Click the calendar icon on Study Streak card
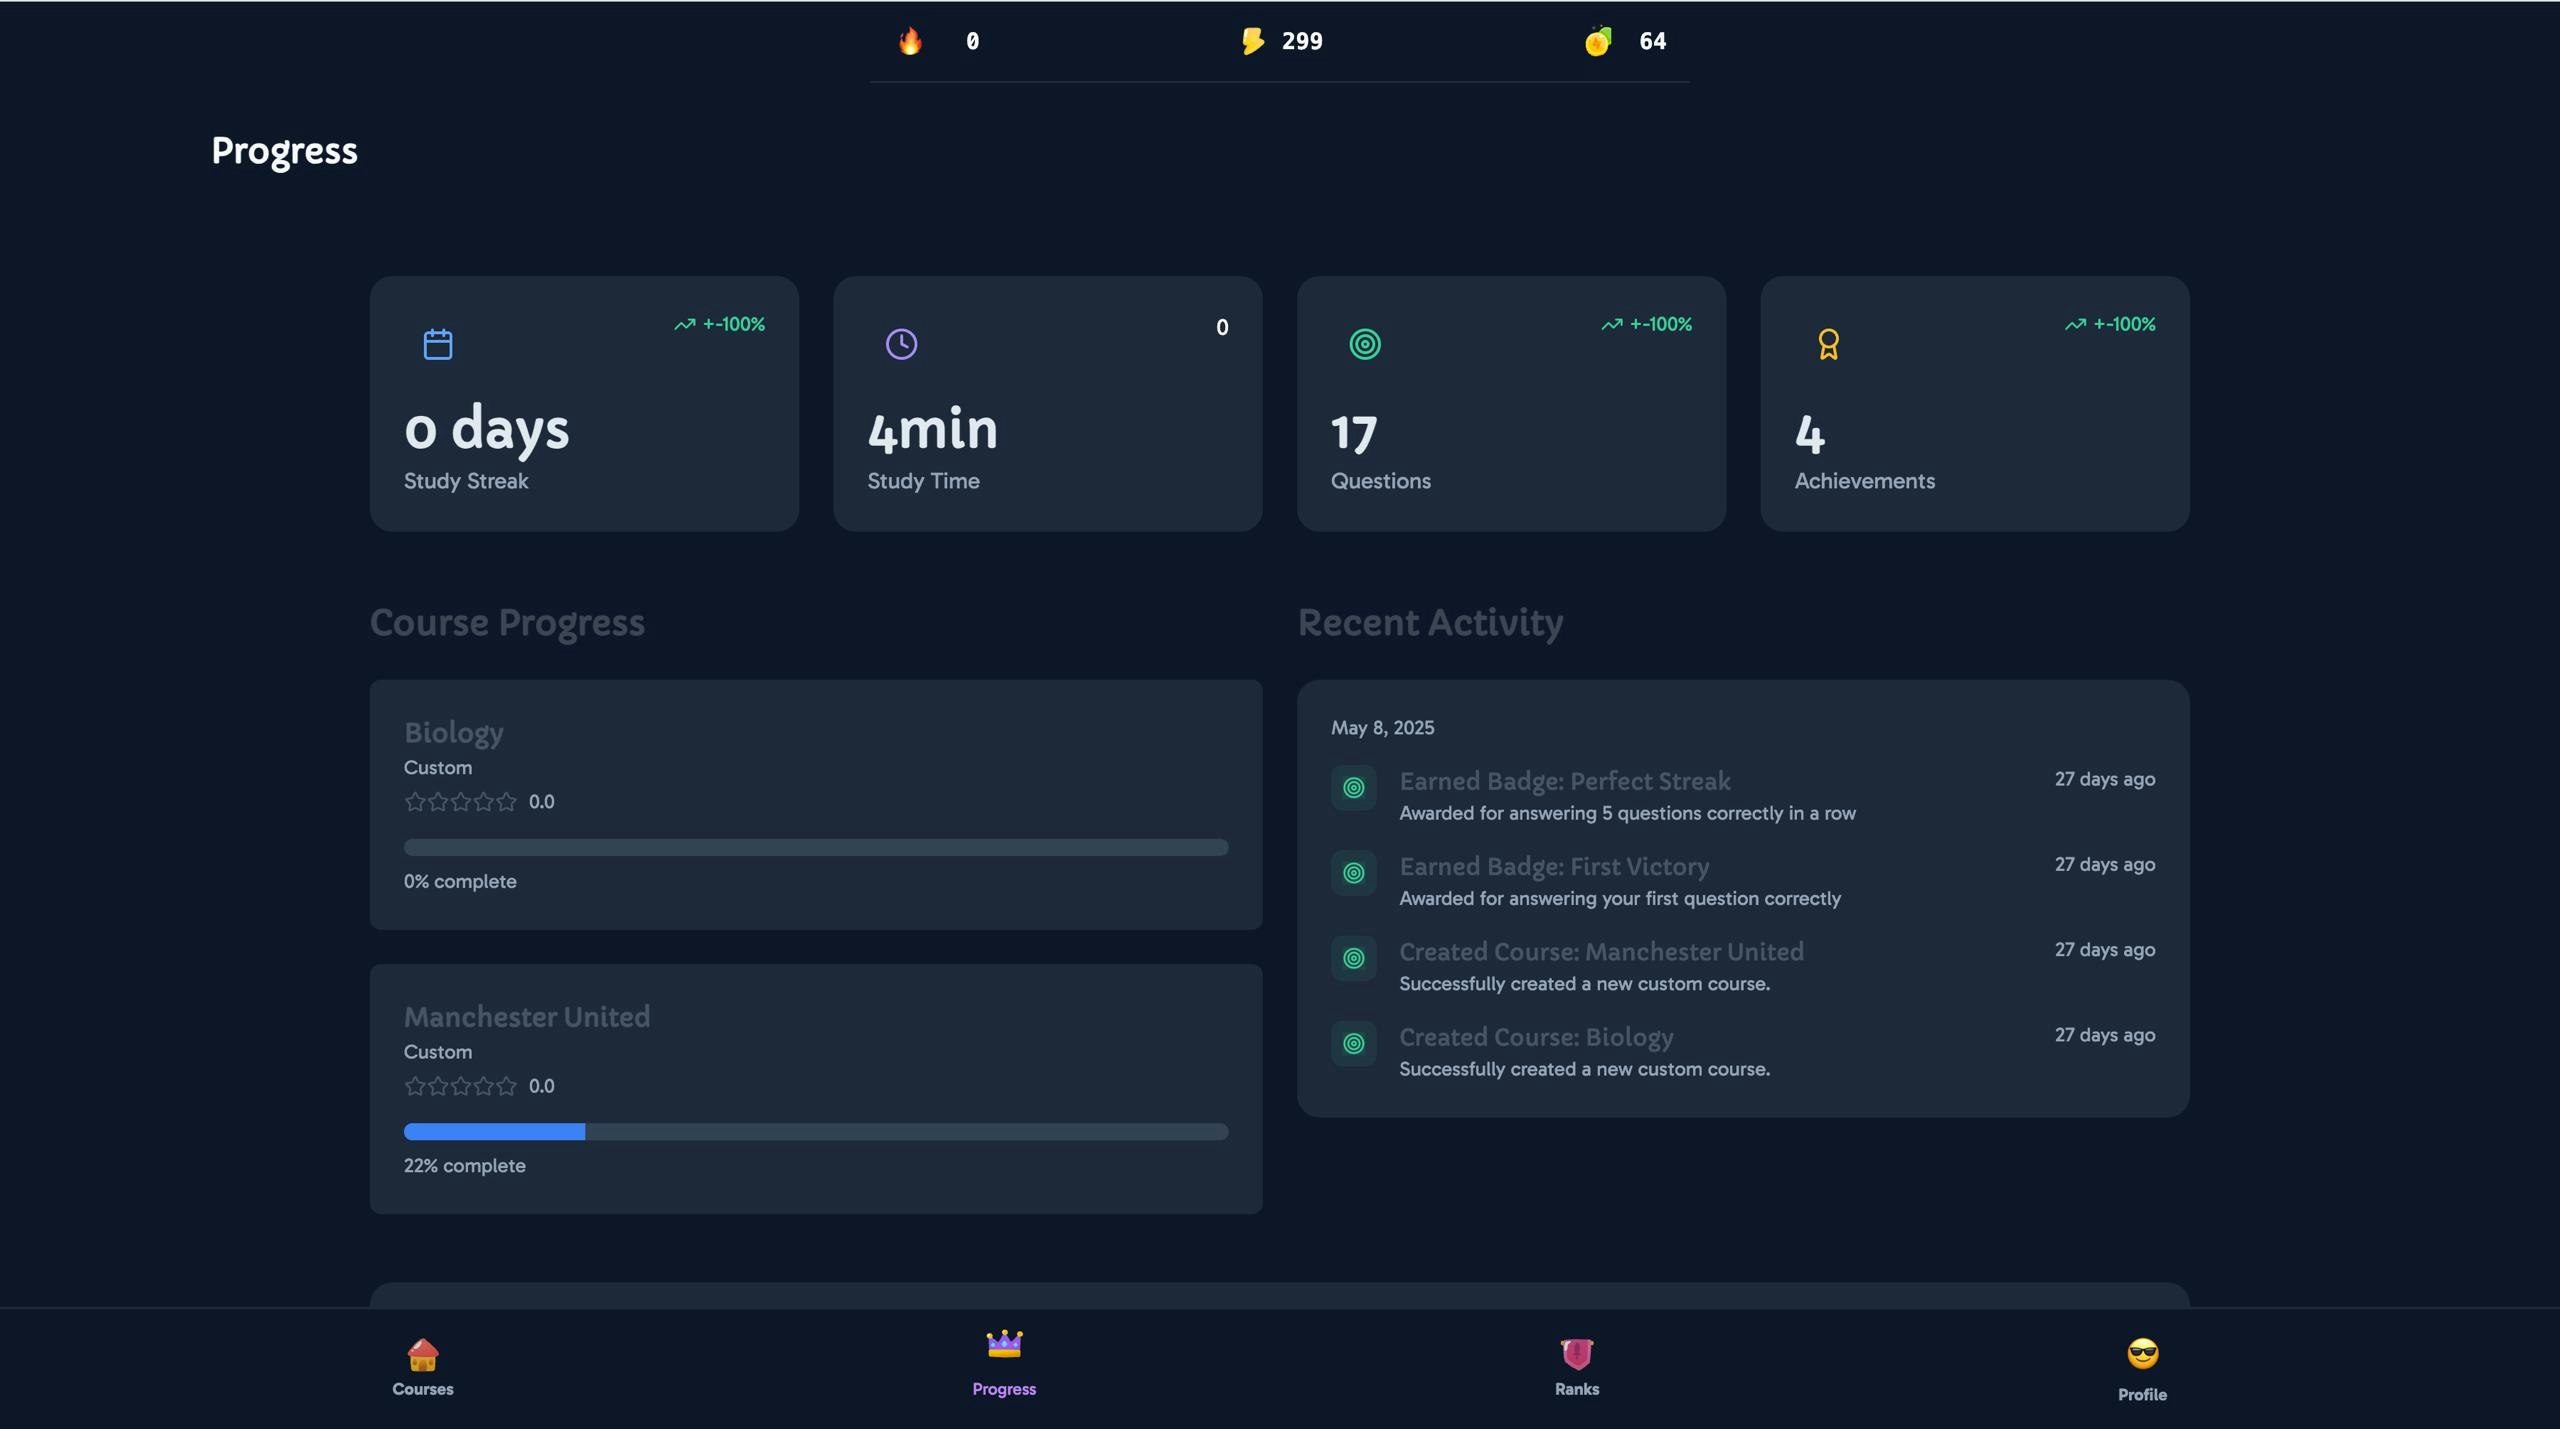Screen dimensions: 2560x1429 [x=438, y=344]
